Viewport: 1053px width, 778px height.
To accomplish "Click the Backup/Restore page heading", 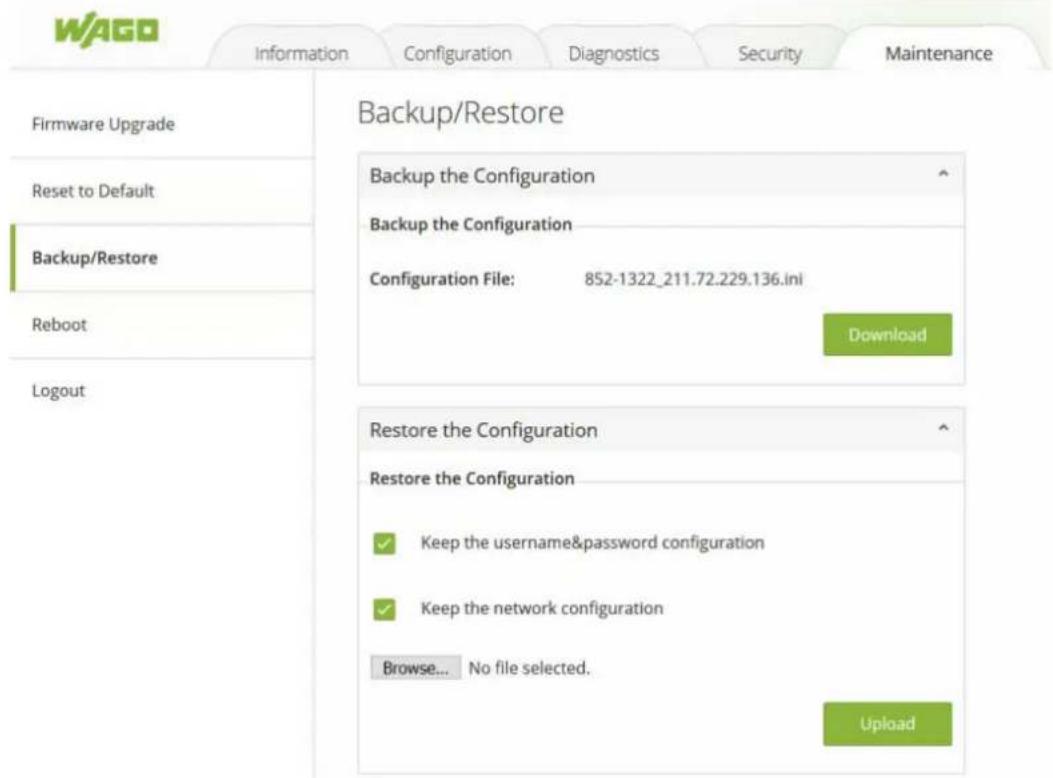I will click(461, 112).
